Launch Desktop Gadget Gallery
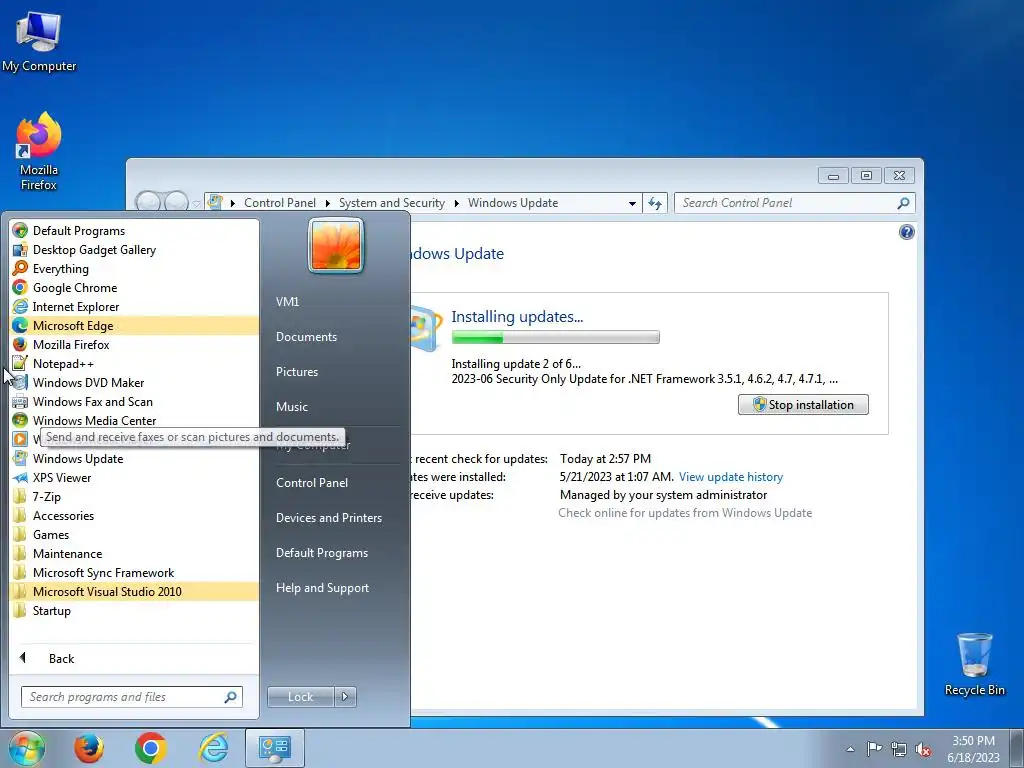 click(x=134, y=249)
